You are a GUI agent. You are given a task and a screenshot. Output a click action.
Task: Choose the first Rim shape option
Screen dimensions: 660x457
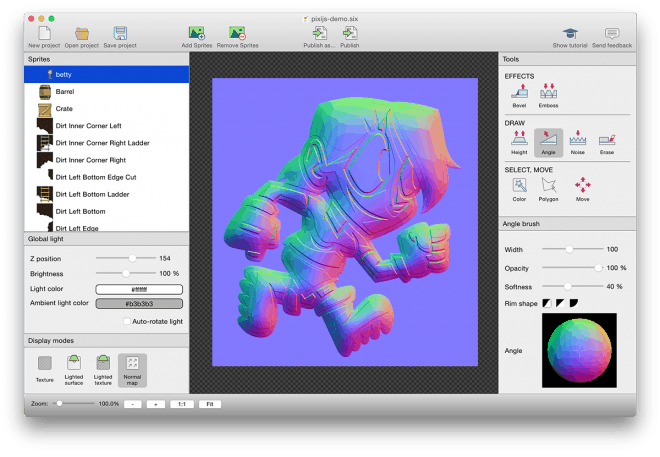[547, 303]
